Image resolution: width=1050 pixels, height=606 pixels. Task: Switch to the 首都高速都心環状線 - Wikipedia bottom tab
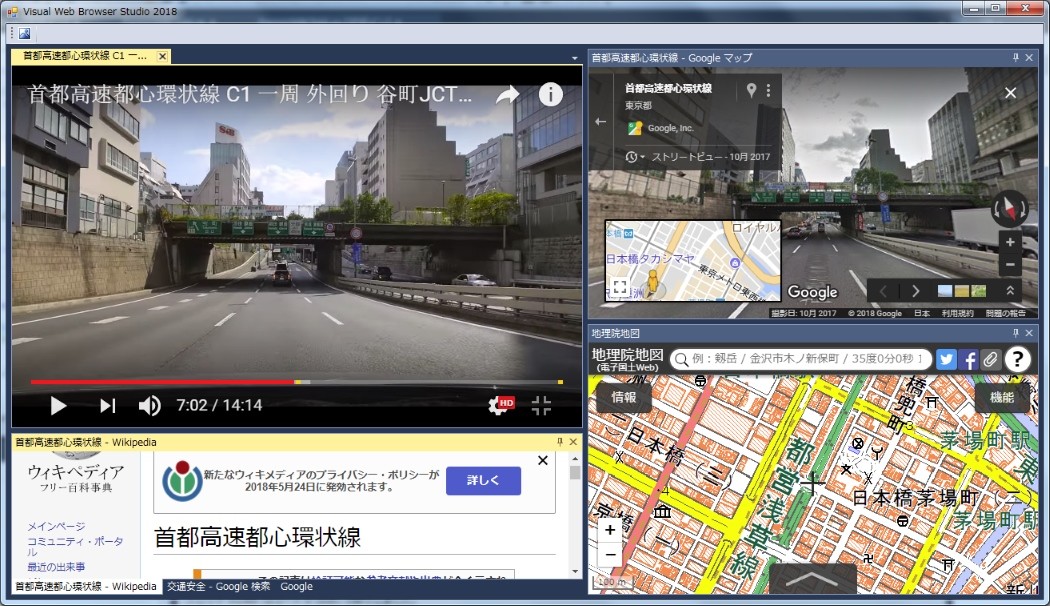coord(86,587)
